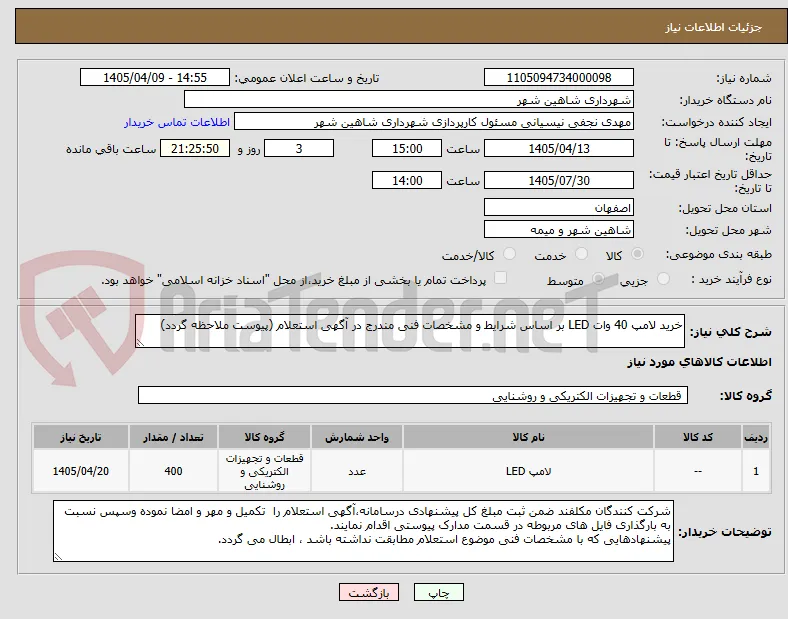The width and height of the screenshot is (788, 619).
Task: Click the تعداد / مقدار column header
Action: [173, 437]
